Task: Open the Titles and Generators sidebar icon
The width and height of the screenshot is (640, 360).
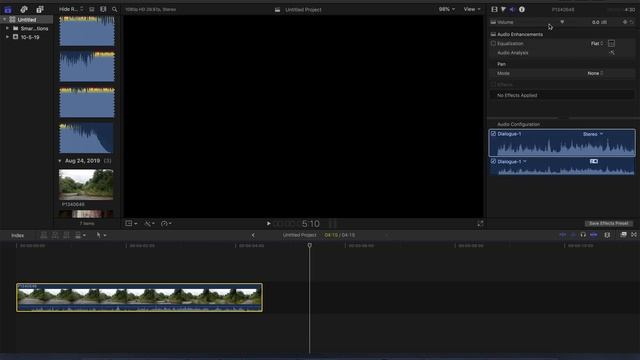Action: pos(40,9)
